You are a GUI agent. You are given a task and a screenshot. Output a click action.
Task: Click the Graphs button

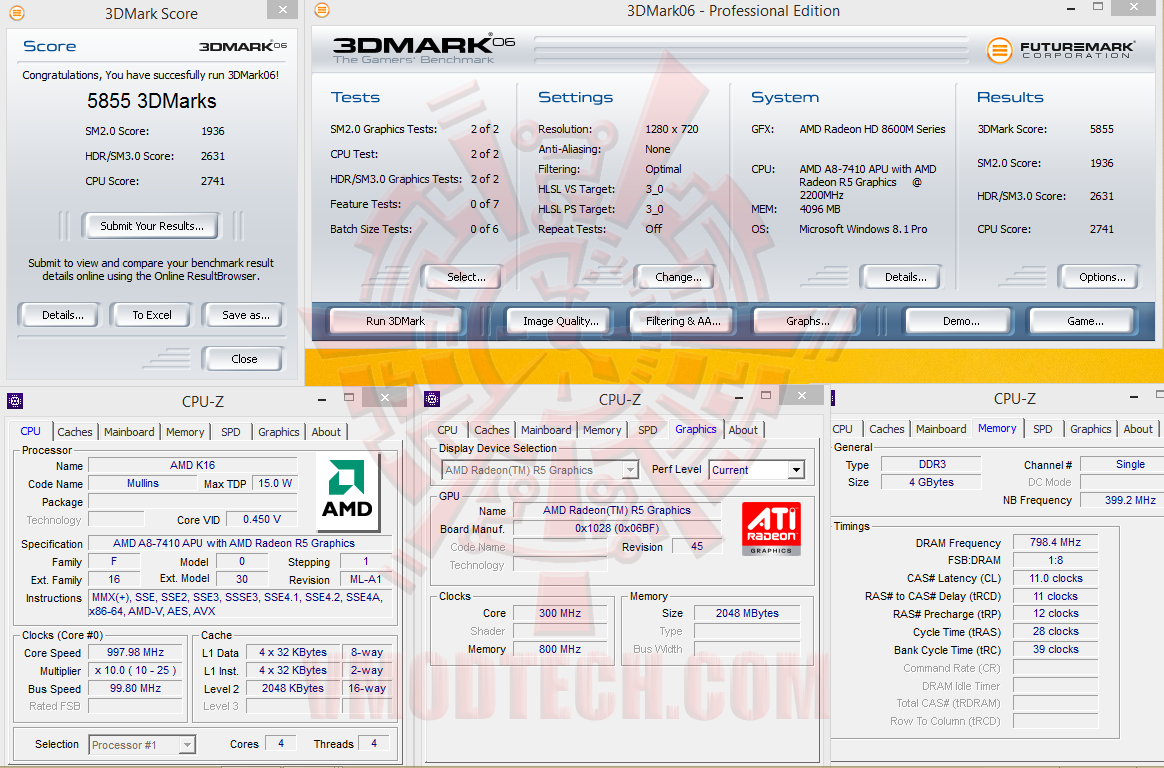808,321
